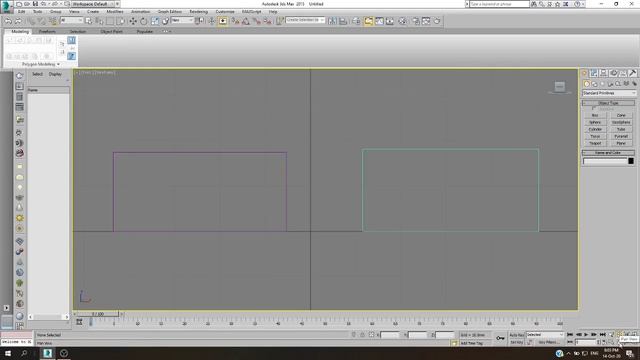Viewport: 640px width, 360px height.
Task: Switch to the Freeform ribbon tab
Action: [x=47, y=31]
